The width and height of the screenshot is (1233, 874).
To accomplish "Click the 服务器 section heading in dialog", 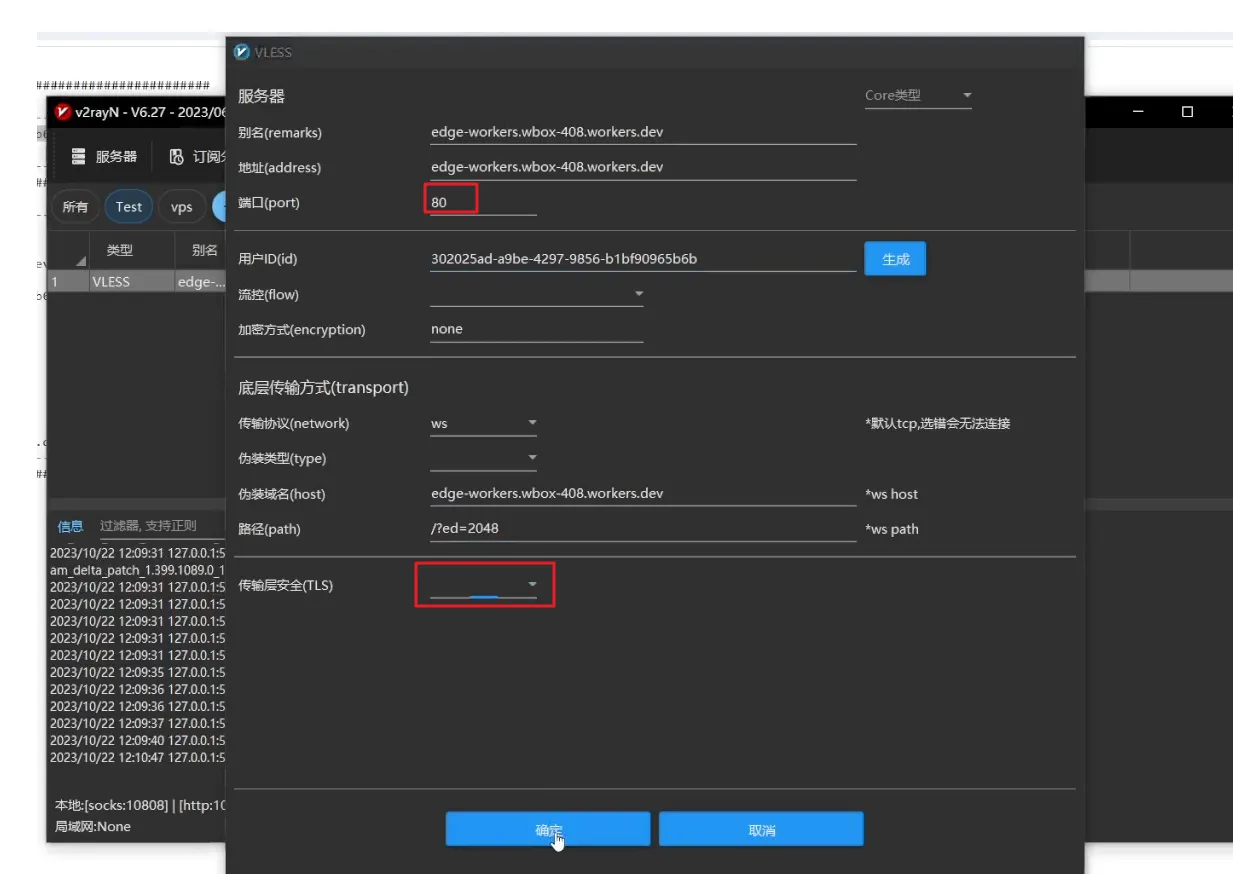I will click(261, 96).
